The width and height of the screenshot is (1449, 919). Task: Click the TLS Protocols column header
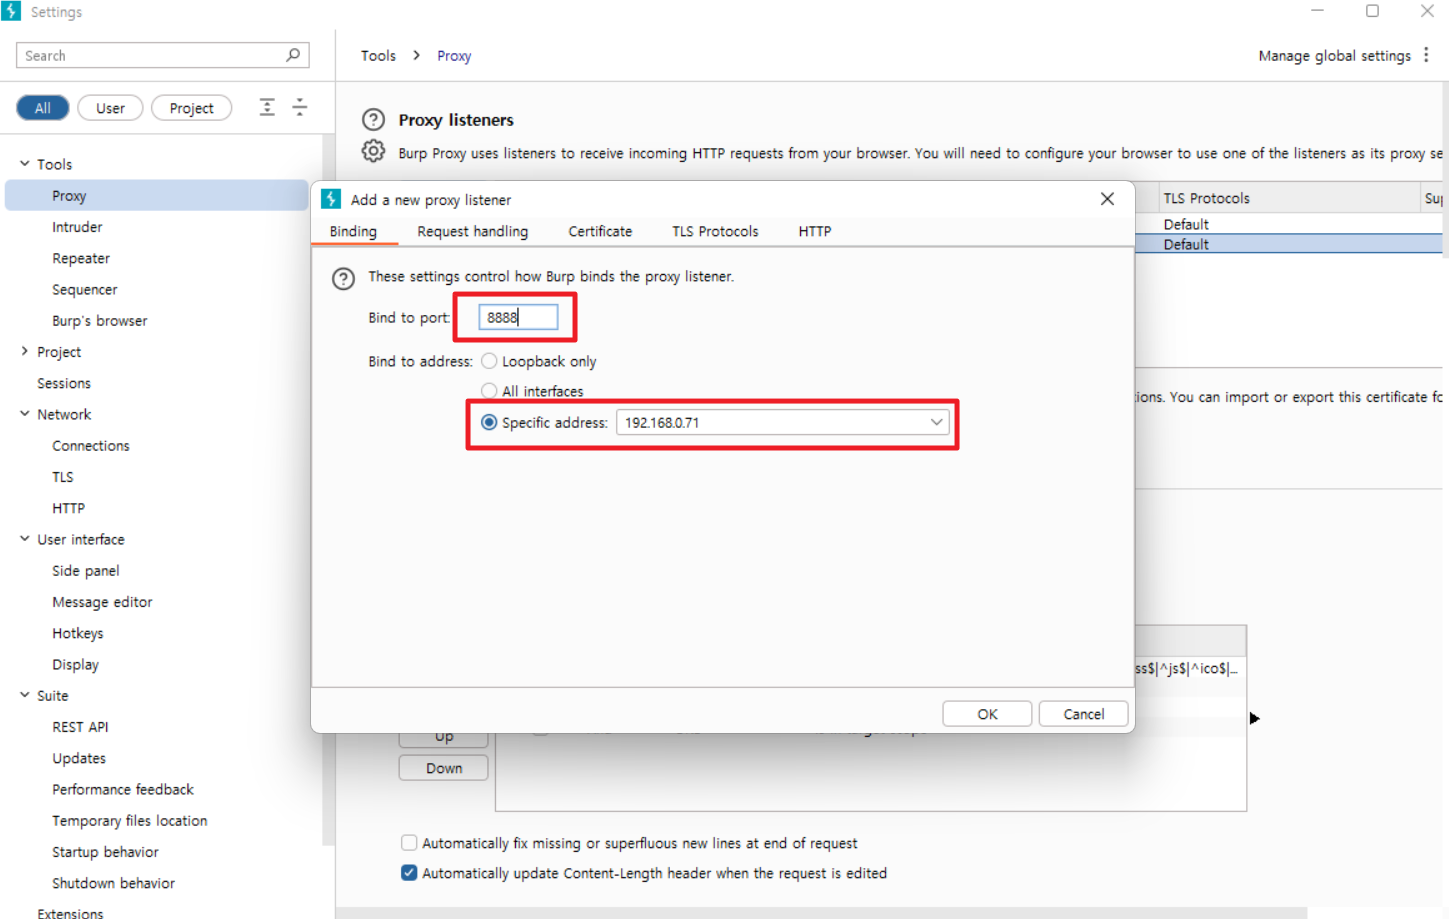1288,198
